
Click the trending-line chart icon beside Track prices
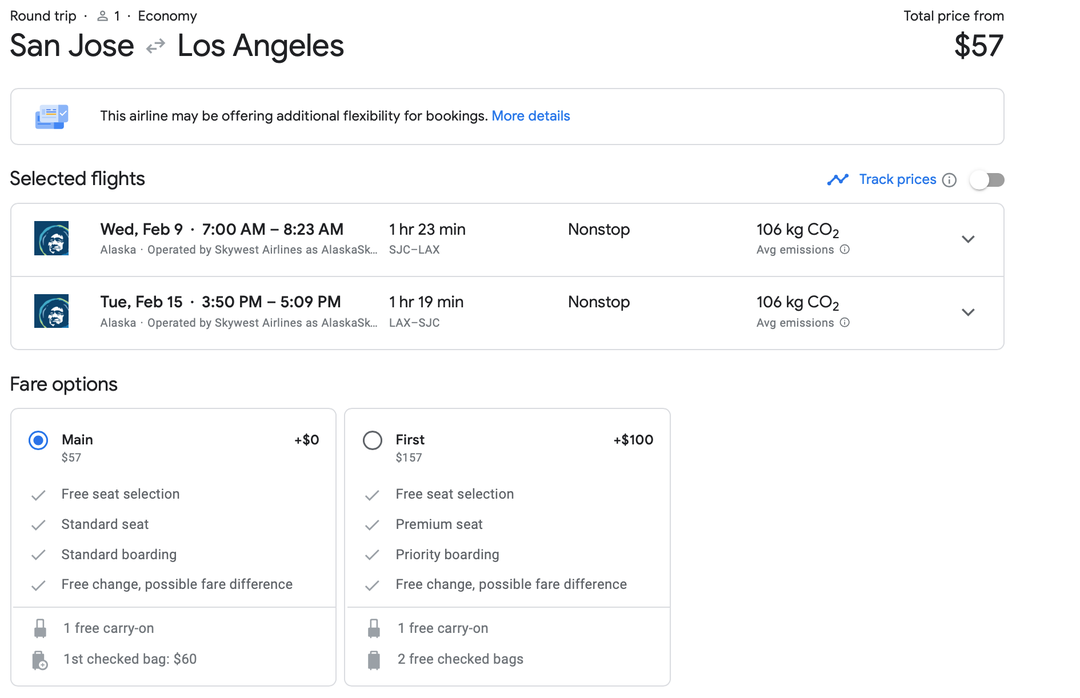pos(838,179)
